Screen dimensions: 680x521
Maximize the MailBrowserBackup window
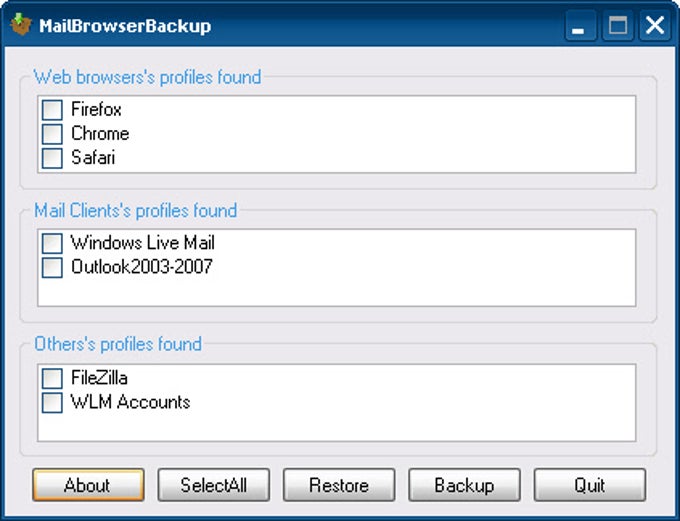pyautogui.click(x=618, y=26)
